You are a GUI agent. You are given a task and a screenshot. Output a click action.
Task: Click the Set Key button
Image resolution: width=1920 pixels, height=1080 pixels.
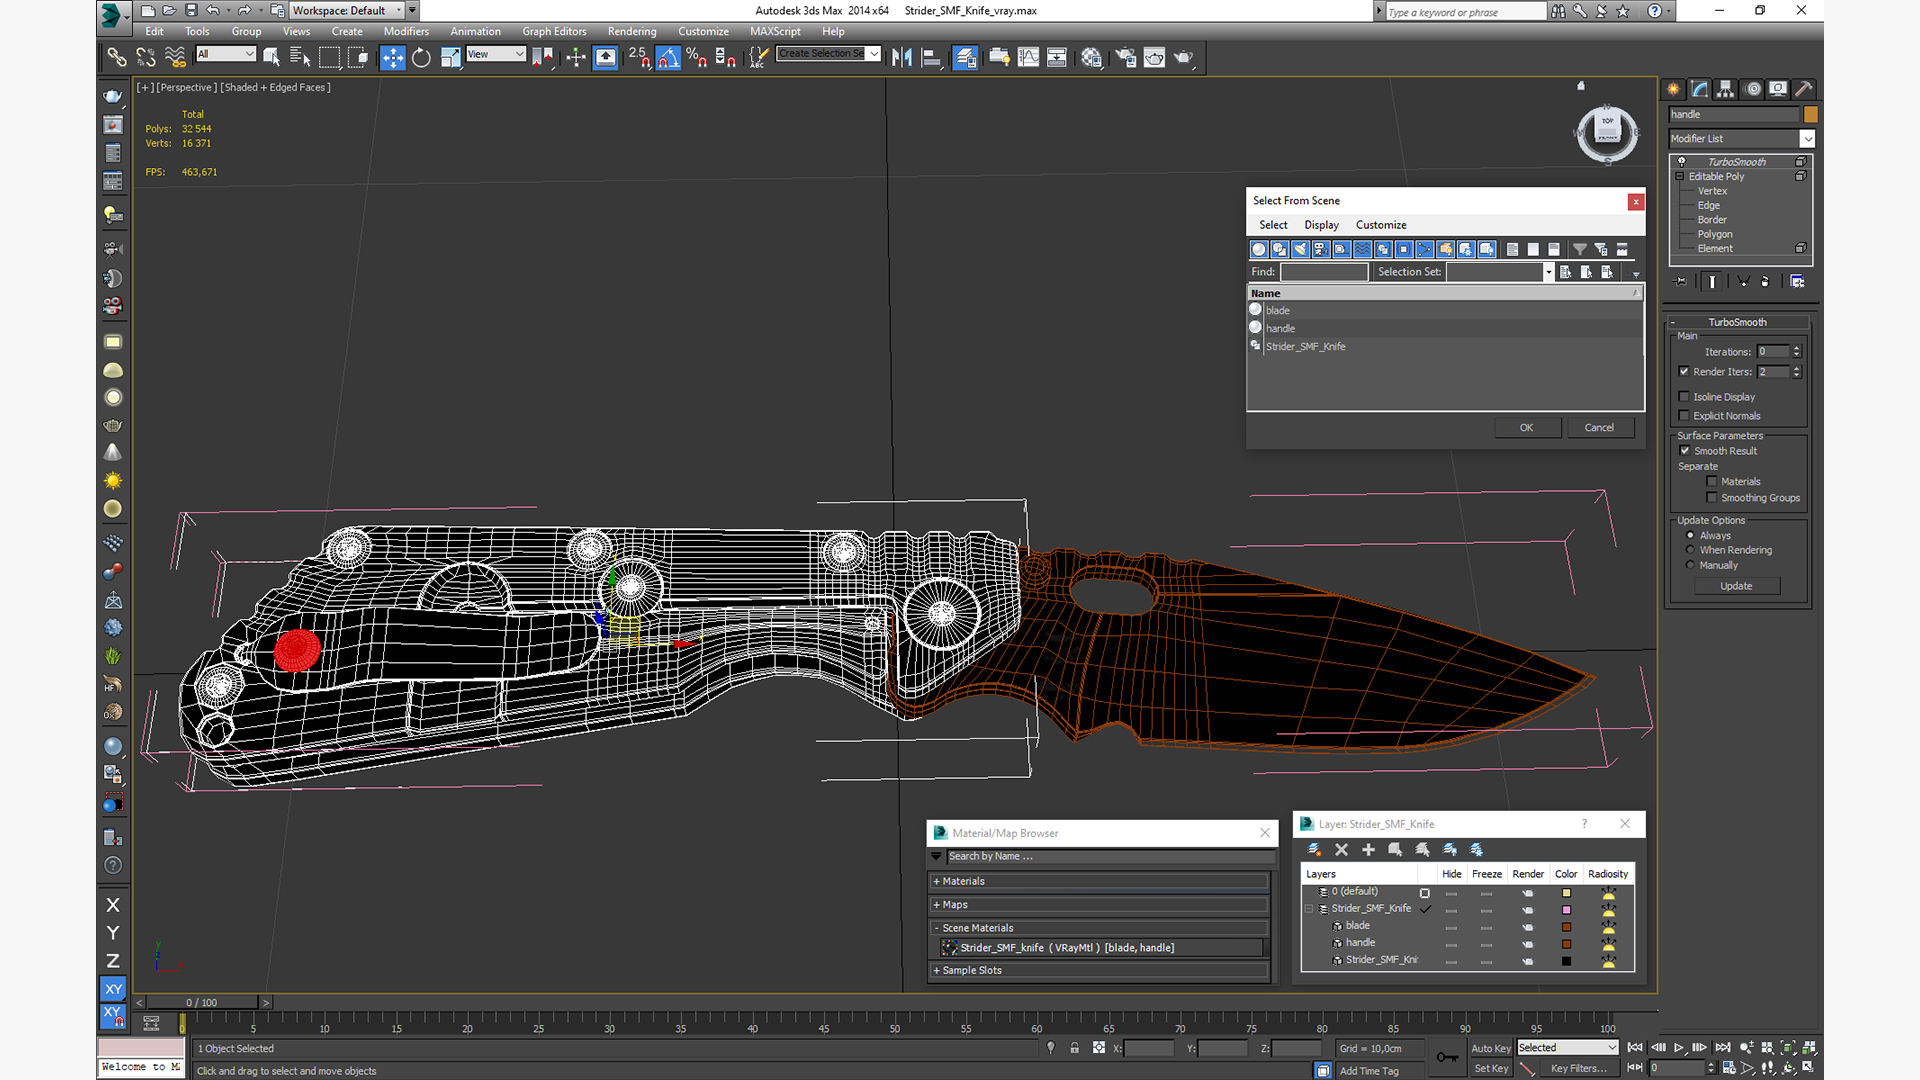pyautogui.click(x=1490, y=1069)
